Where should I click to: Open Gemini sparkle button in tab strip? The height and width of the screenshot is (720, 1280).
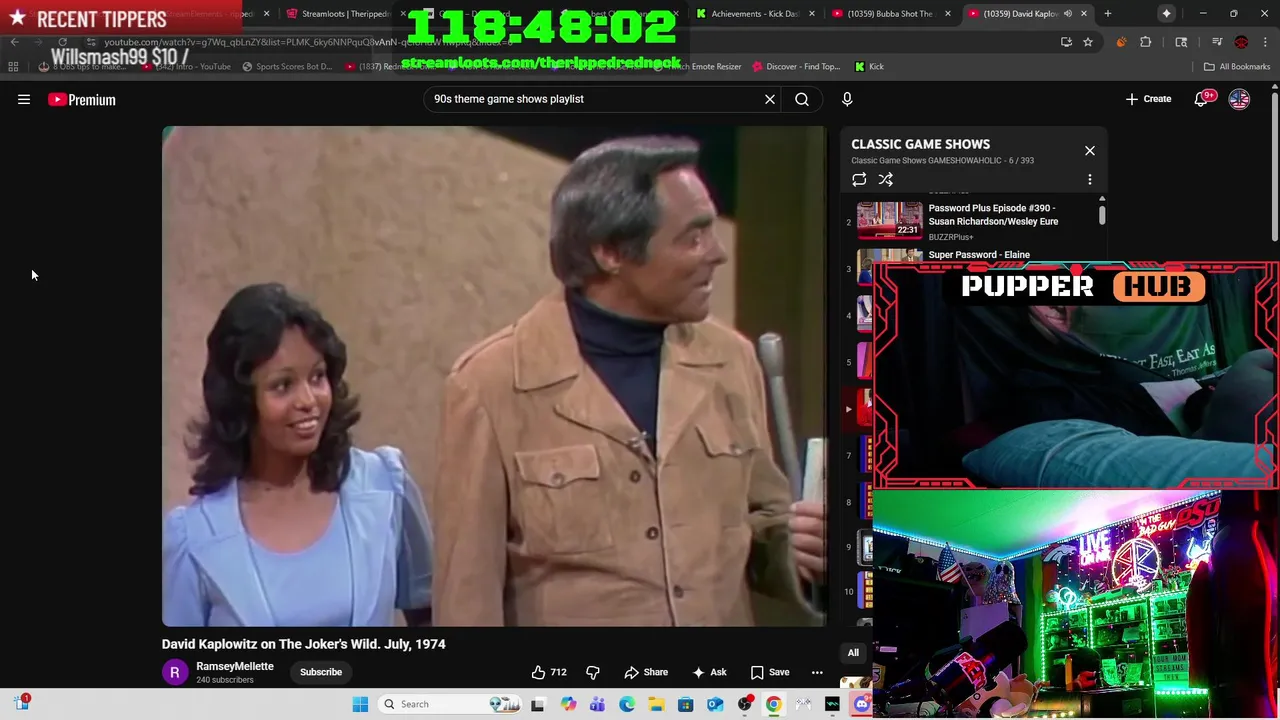[1166, 14]
